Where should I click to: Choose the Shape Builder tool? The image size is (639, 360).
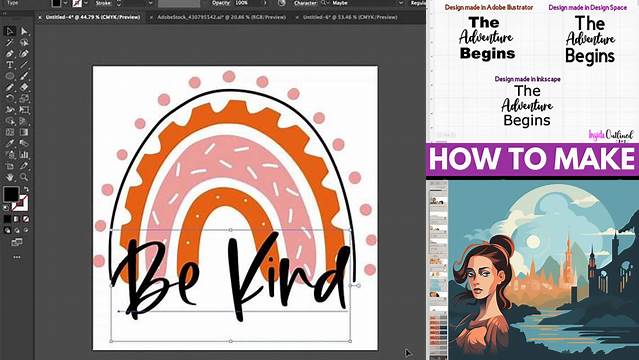coord(10,121)
